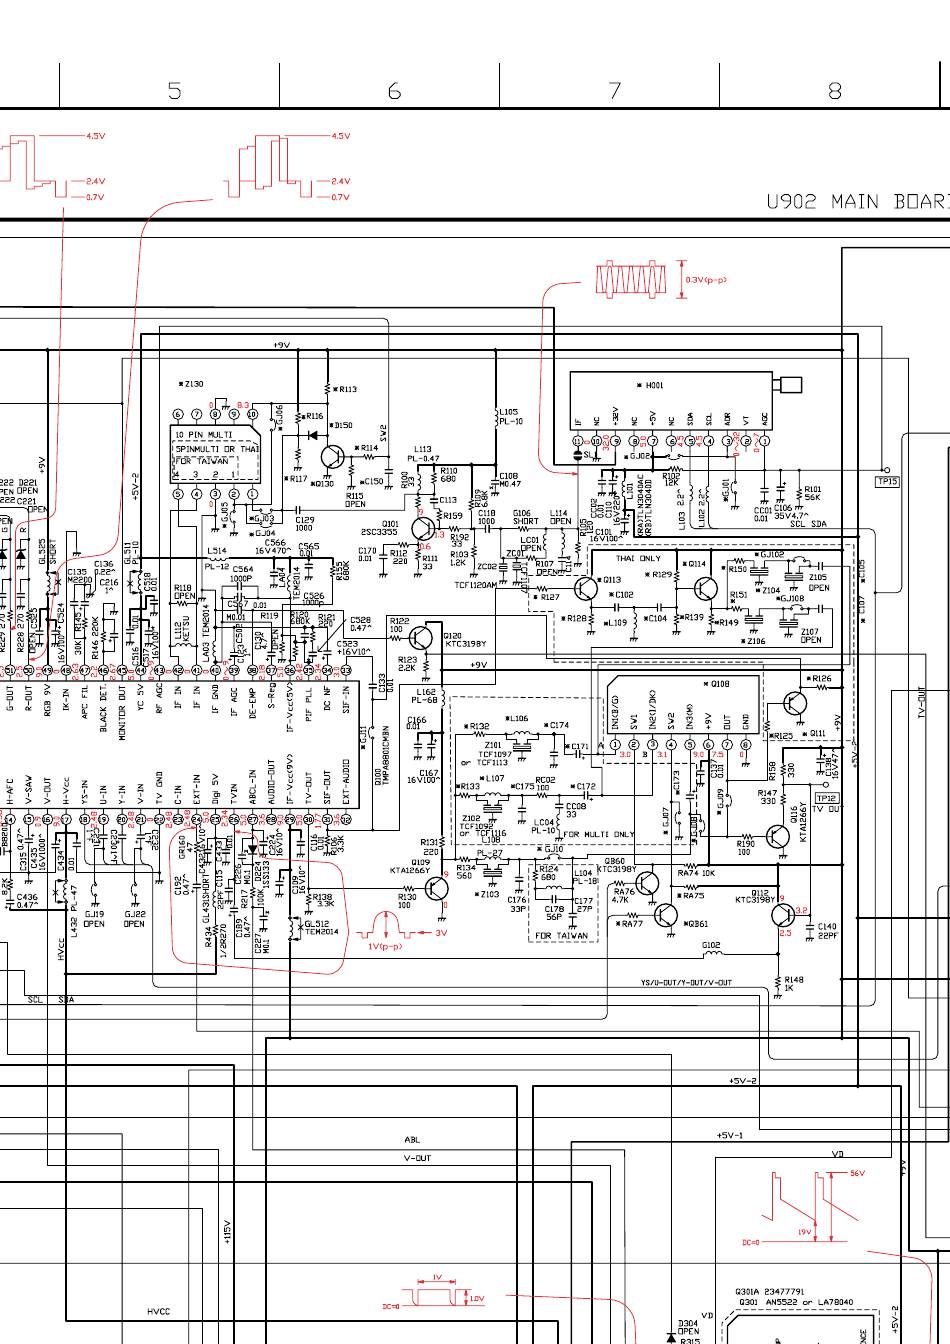Click the R101 56K resistor label
Image resolution: width=950 pixels, height=1344 pixels.
pyautogui.click(x=812, y=493)
